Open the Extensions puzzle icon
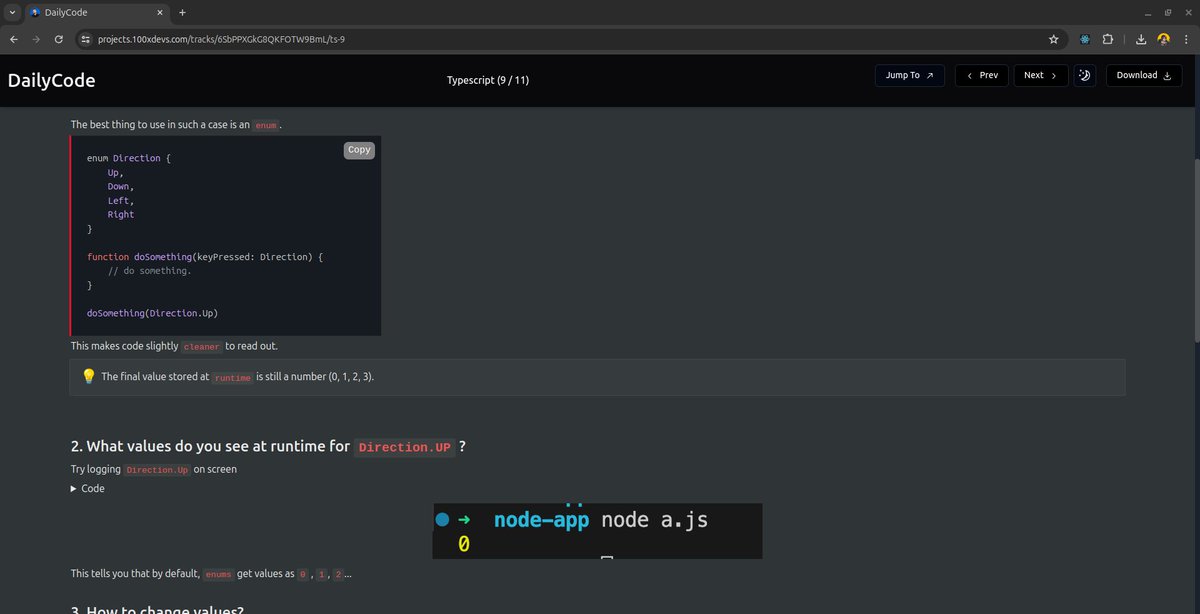This screenshot has width=1200, height=614. (x=1108, y=39)
